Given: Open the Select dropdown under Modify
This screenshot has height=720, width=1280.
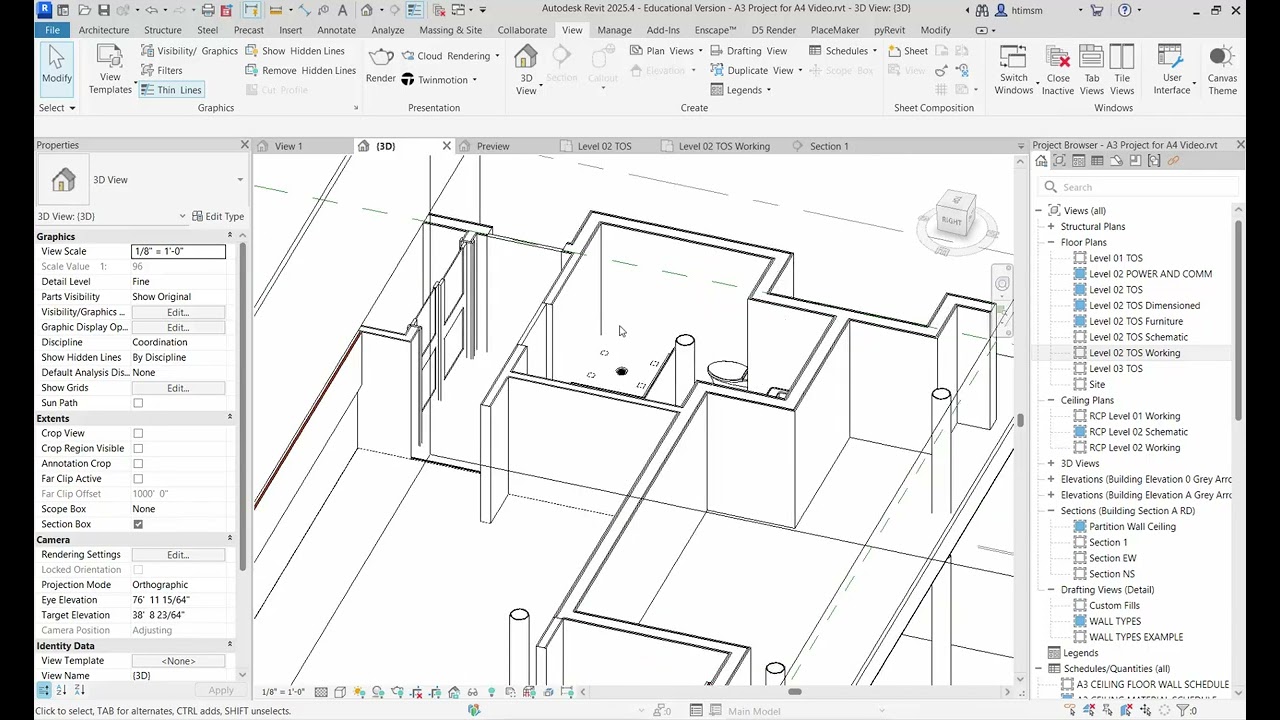Looking at the screenshot, I should pos(56,108).
